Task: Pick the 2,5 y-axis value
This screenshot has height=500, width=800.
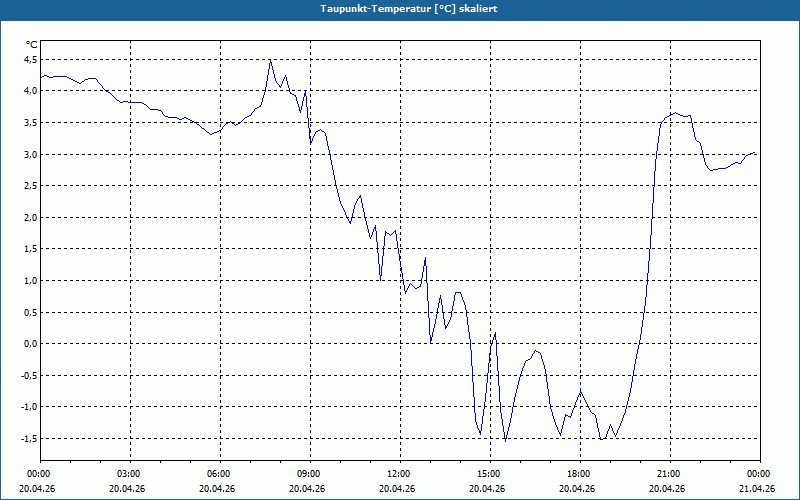Action: [x=30, y=186]
